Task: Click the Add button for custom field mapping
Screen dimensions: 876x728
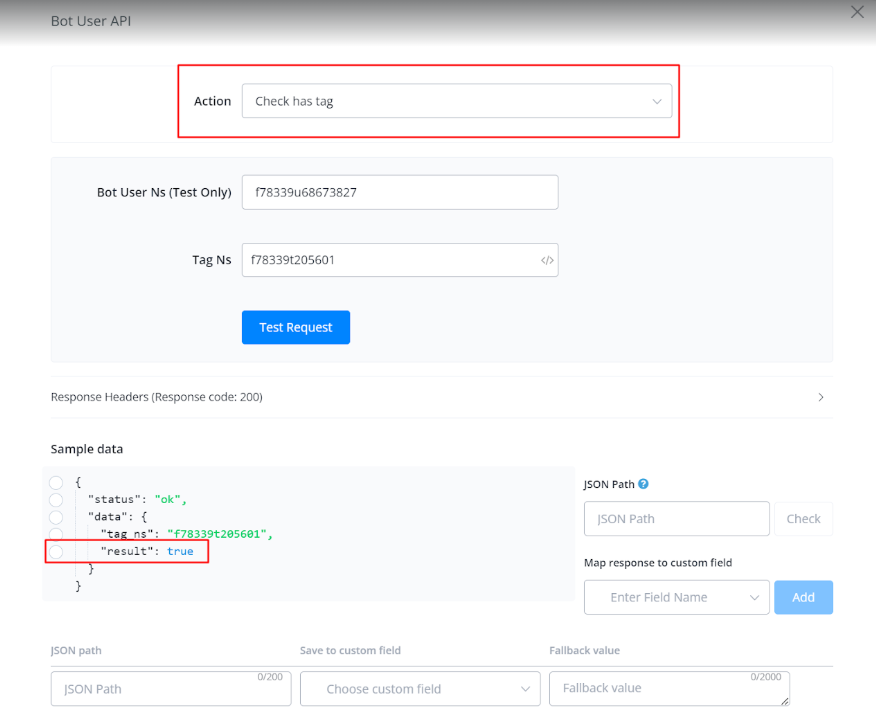Action: [803, 597]
